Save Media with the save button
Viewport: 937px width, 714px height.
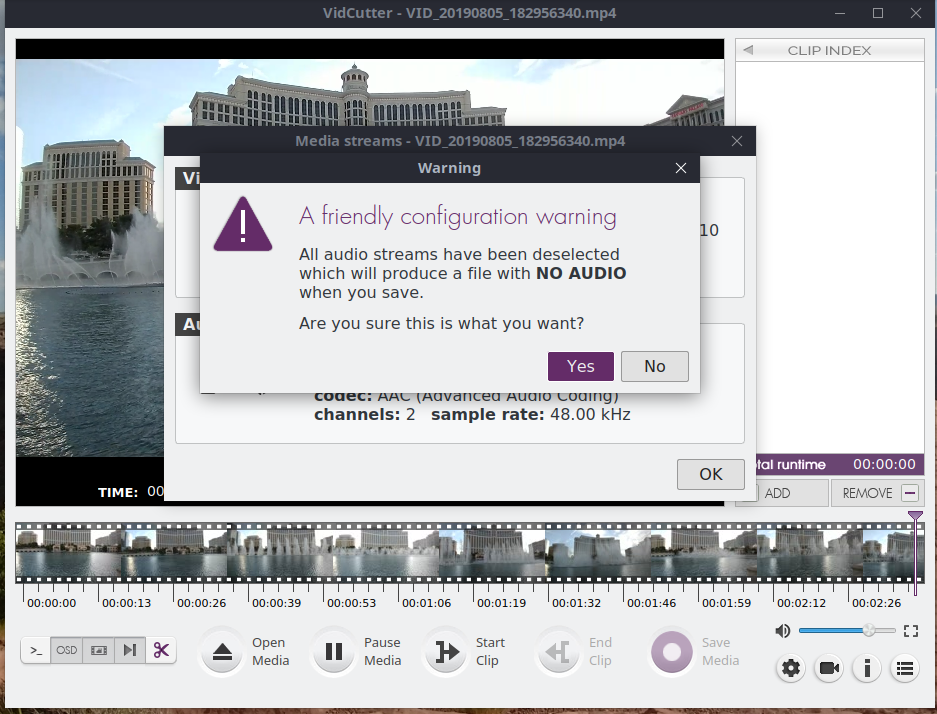pyautogui.click(x=671, y=651)
